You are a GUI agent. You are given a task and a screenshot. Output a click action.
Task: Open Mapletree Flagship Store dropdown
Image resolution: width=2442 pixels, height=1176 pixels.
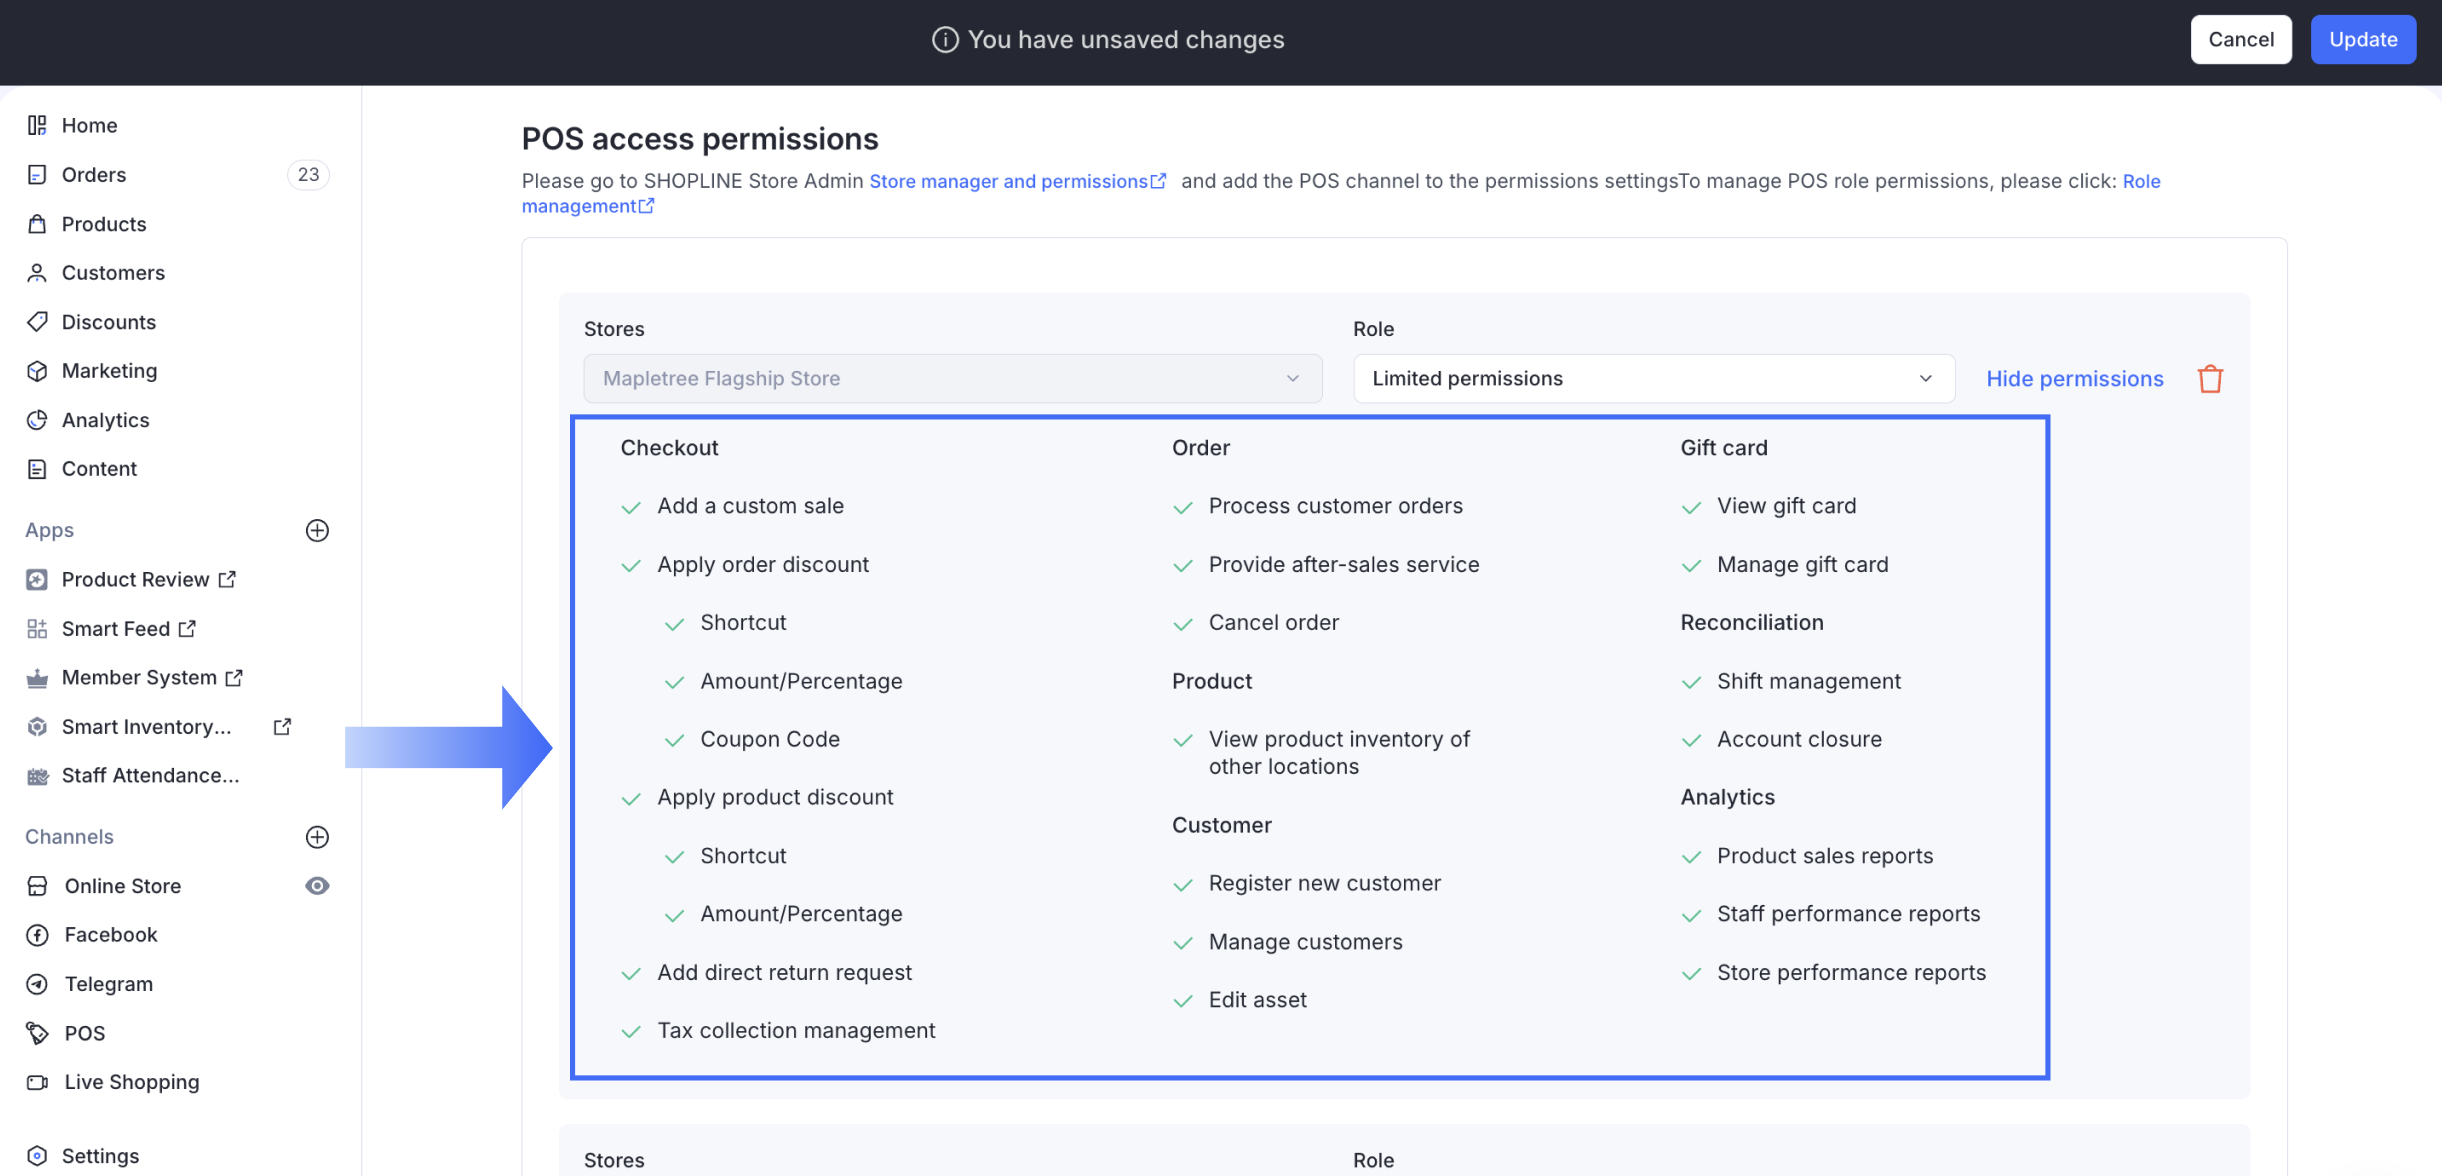click(x=952, y=379)
